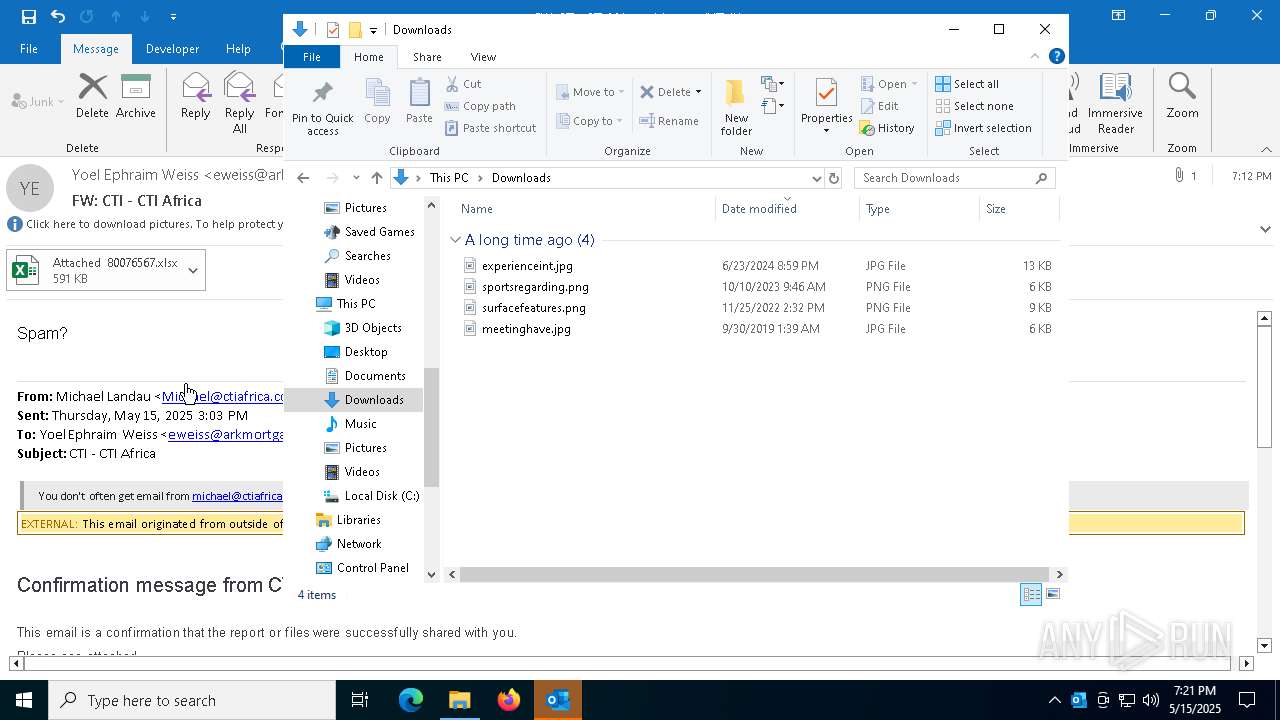
Task: Switch to large icons view button
Action: point(1052,594)
